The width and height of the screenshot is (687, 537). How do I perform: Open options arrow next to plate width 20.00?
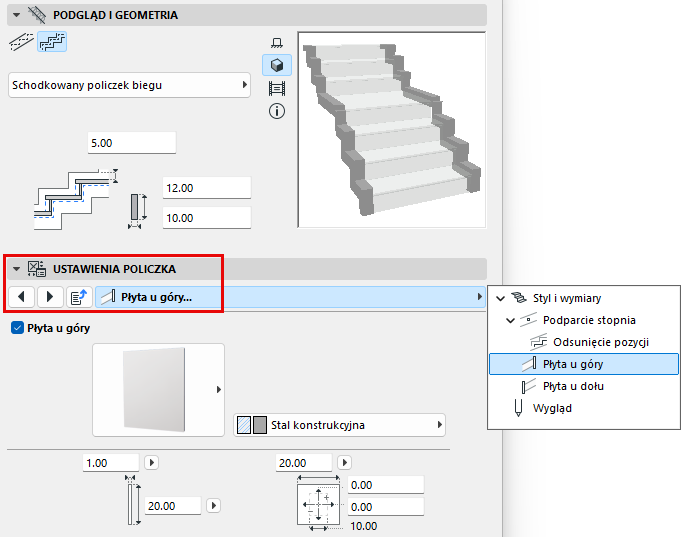344,463
